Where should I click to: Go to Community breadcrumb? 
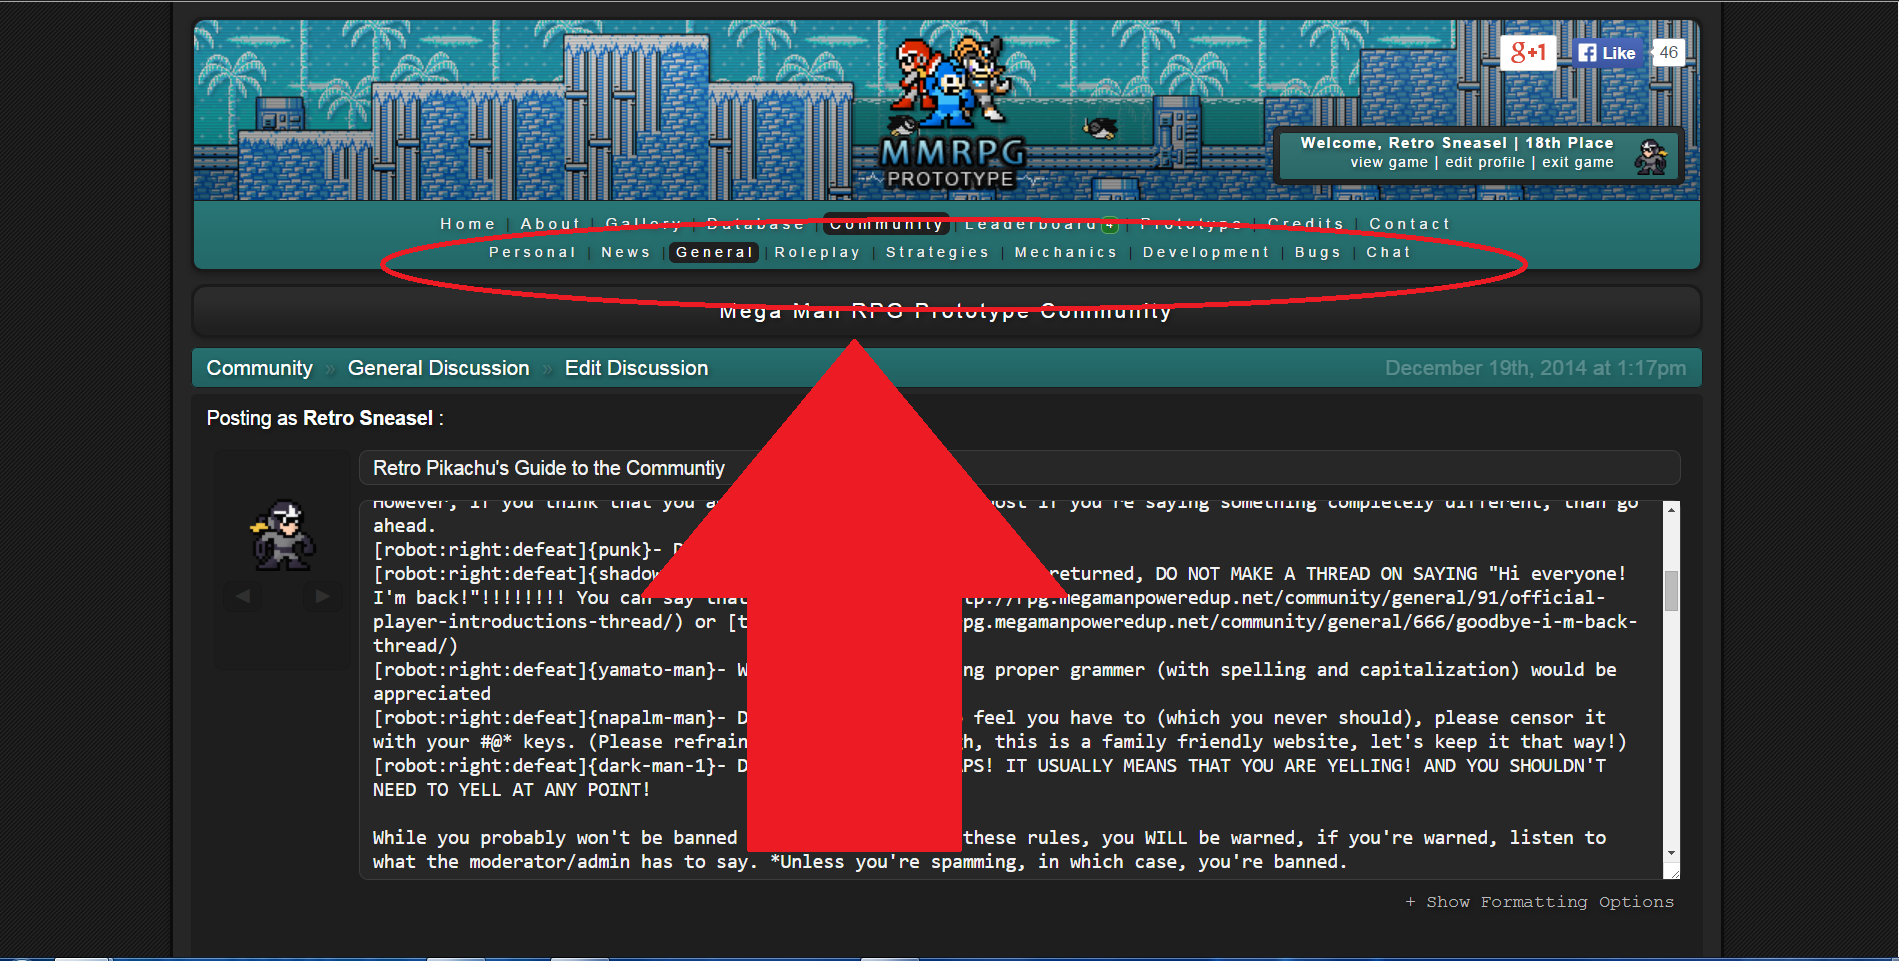[x=259, y=368]
